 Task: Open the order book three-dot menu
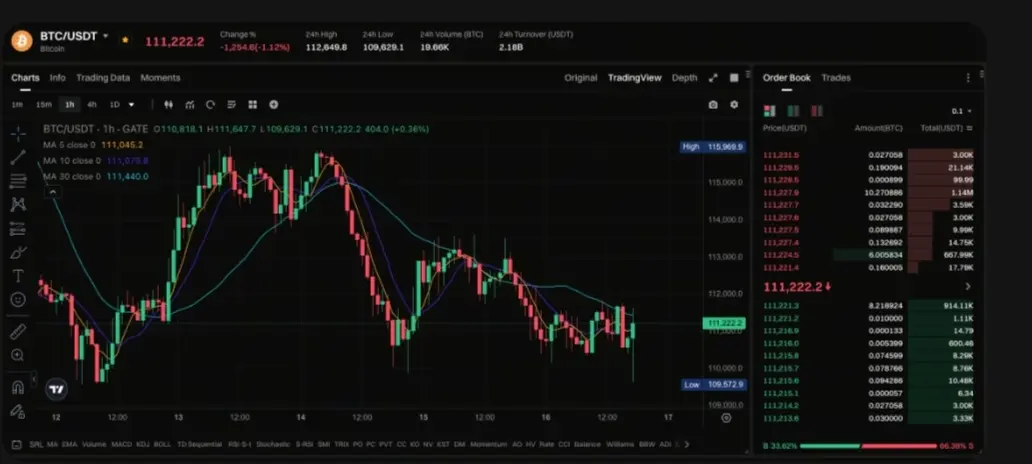(x=968, y=78)
